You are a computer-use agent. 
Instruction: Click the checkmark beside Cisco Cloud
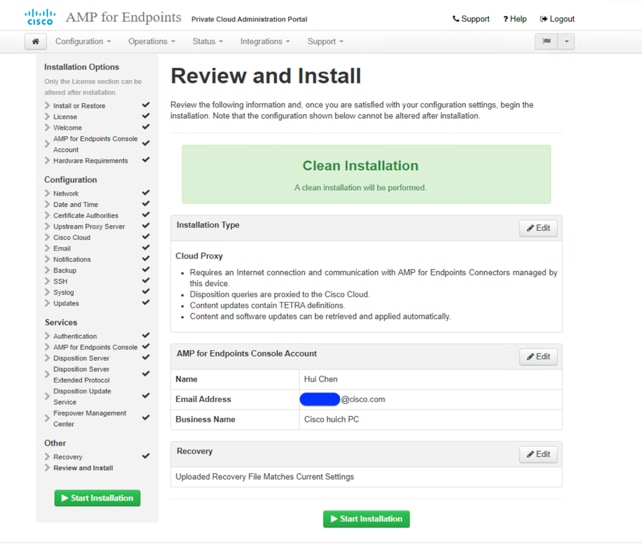(x=146, y=237)
